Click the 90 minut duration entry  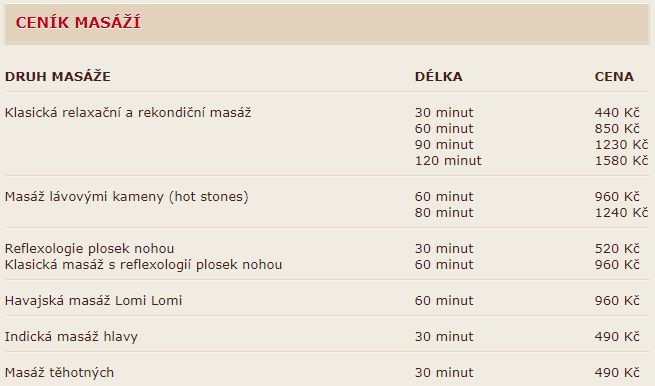pos(444,145)
